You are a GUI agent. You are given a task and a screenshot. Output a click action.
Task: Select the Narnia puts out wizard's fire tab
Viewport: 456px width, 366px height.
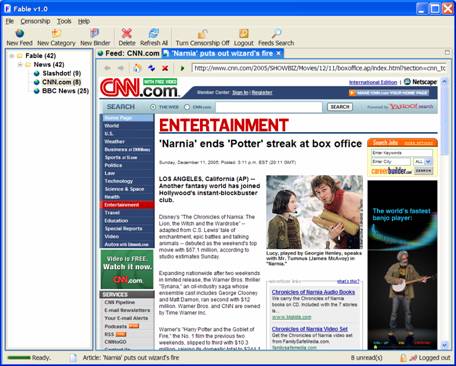tap(222, 53)
